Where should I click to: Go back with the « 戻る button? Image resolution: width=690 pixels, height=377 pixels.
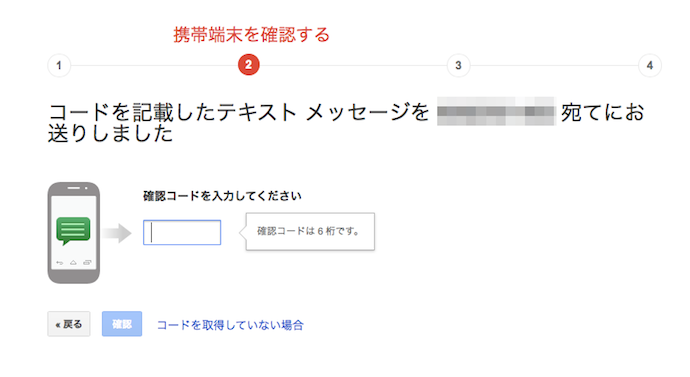(x=69, y=324)
